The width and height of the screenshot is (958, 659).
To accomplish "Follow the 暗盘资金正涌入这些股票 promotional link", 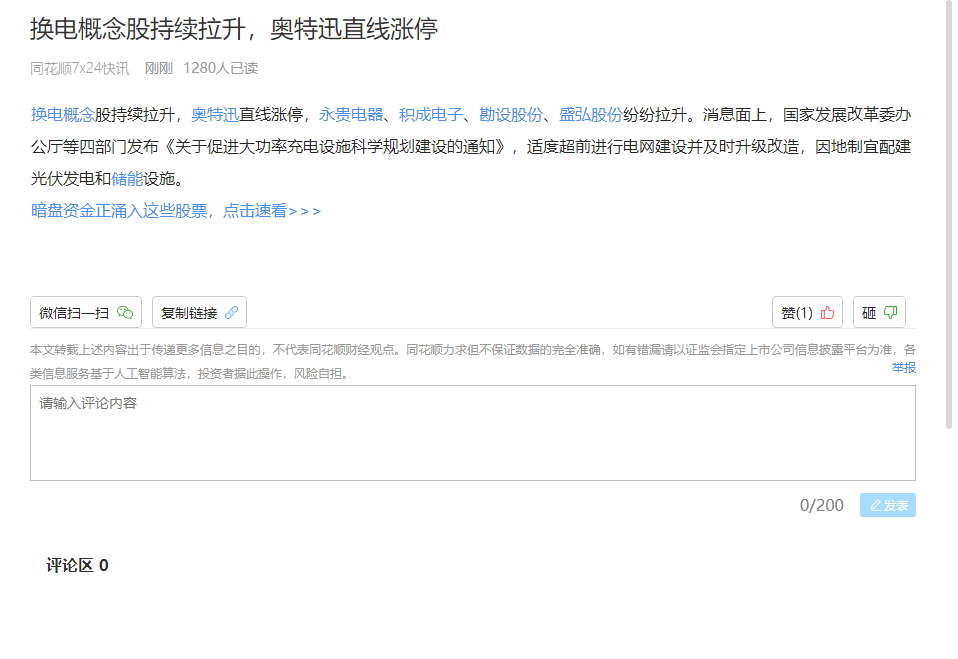I will tap(176, 211).
